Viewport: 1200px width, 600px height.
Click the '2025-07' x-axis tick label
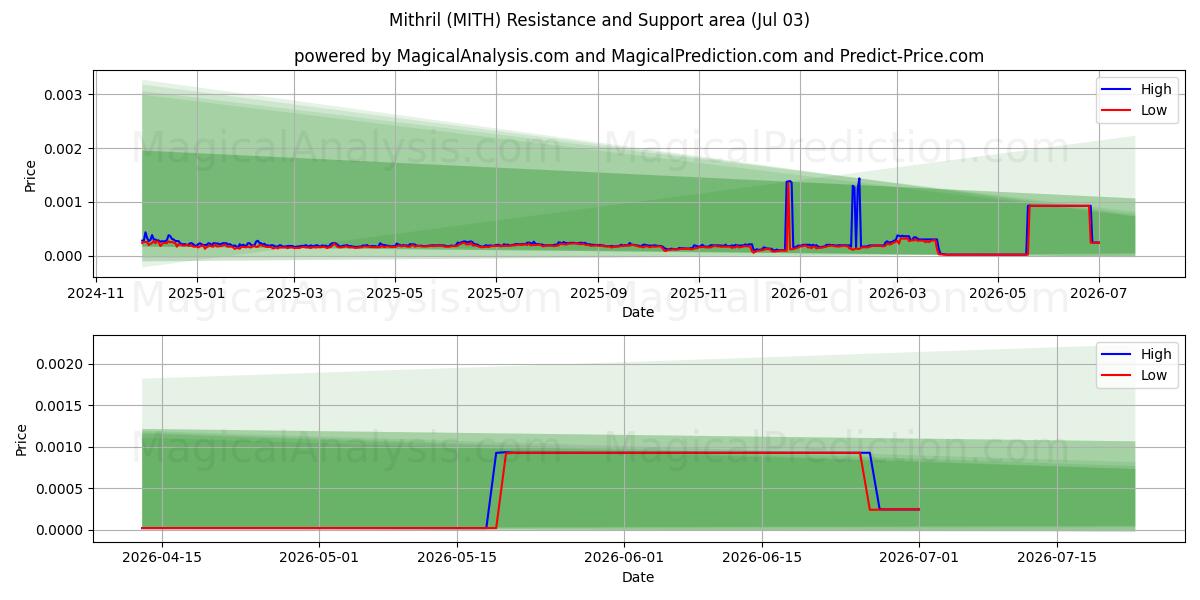[497, 292]
